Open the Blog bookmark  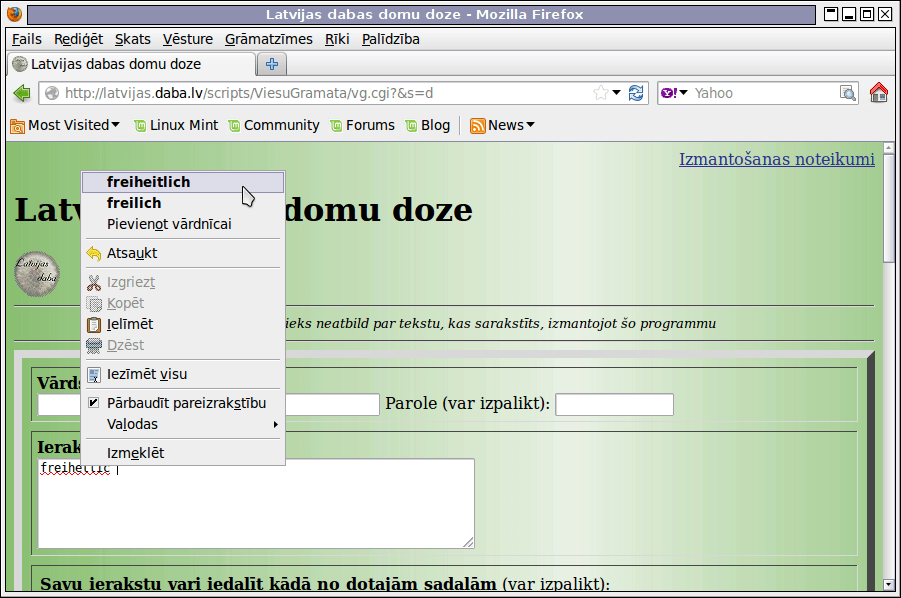point(428,125)
